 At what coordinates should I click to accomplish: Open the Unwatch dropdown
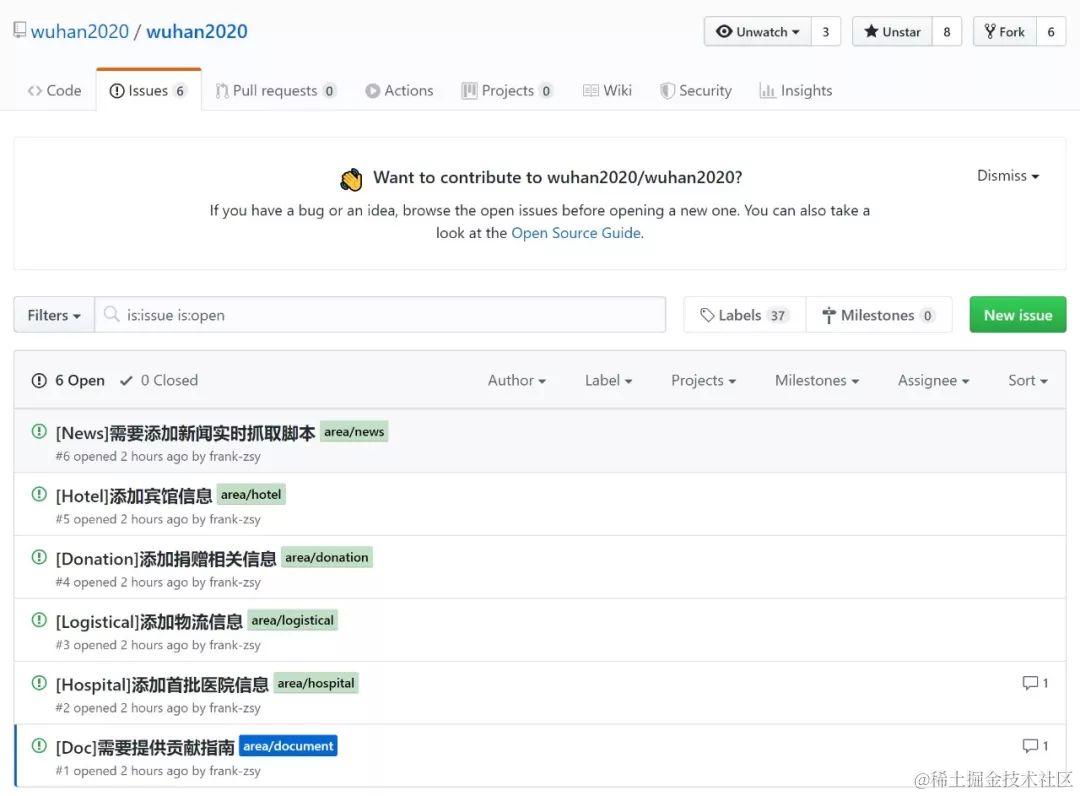pos(758,32)
